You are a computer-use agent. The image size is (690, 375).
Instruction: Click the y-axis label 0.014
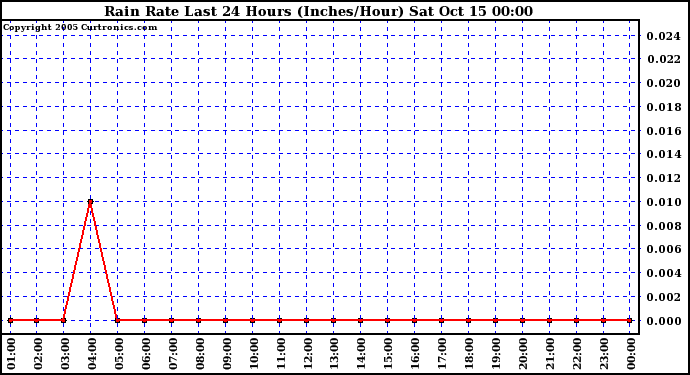(x=663, y=154)
